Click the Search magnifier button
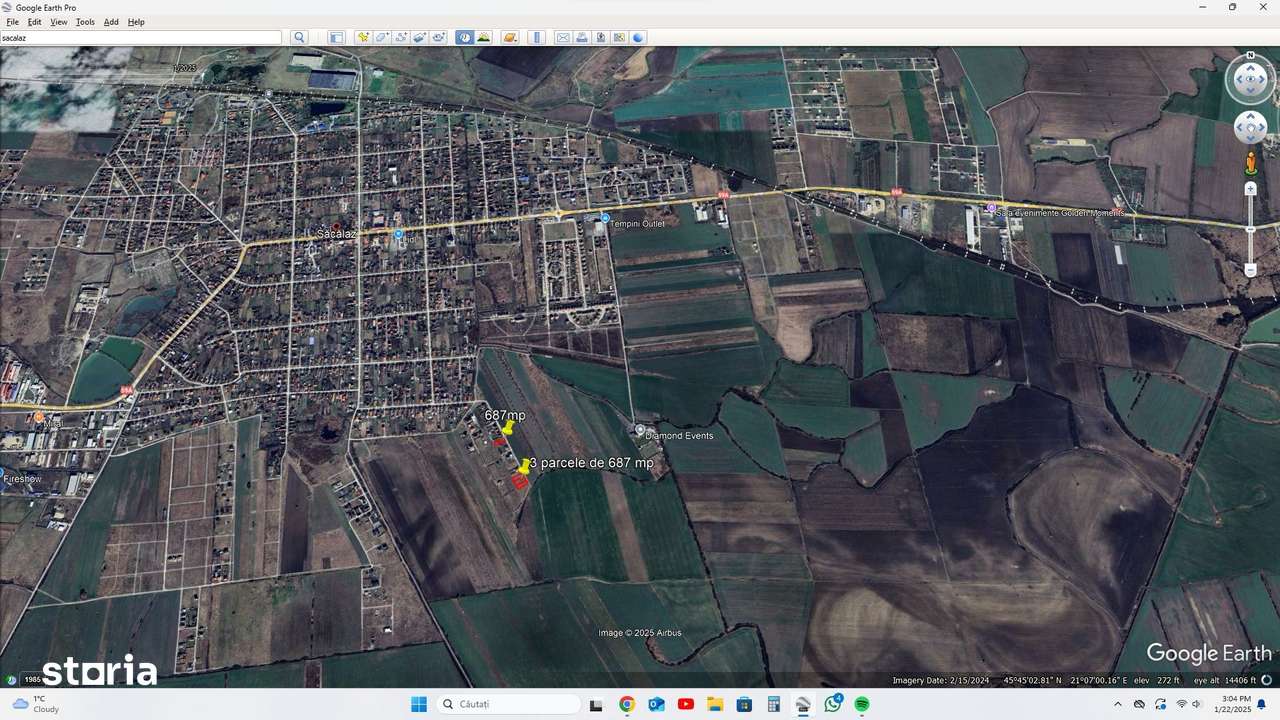 point(299,38)
